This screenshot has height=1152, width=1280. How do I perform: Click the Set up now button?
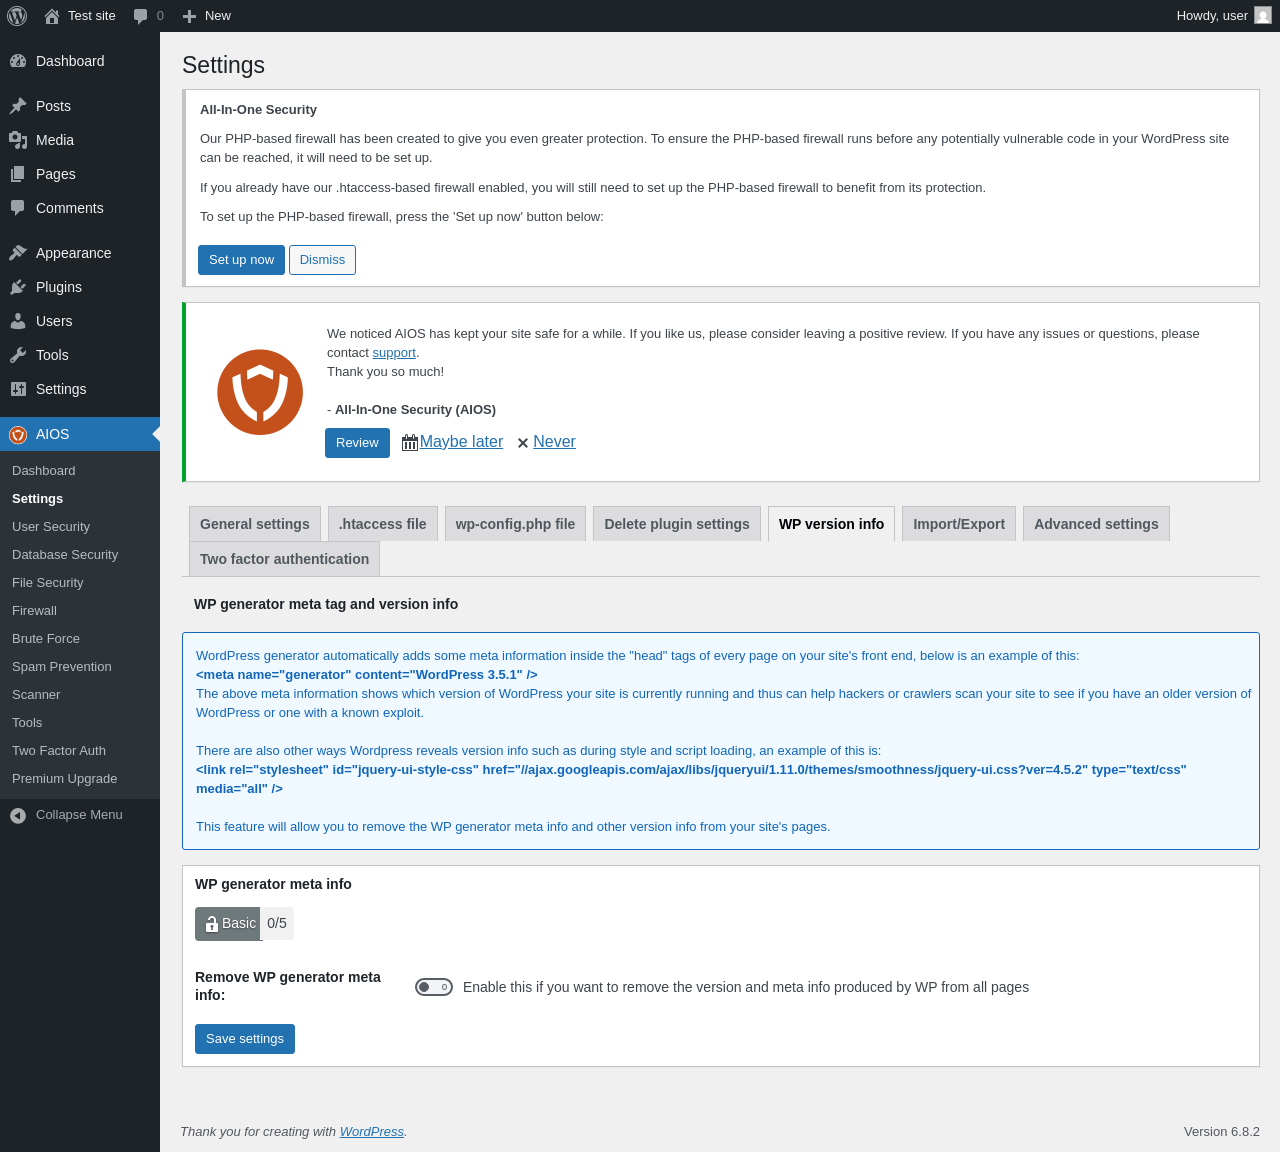241,260
